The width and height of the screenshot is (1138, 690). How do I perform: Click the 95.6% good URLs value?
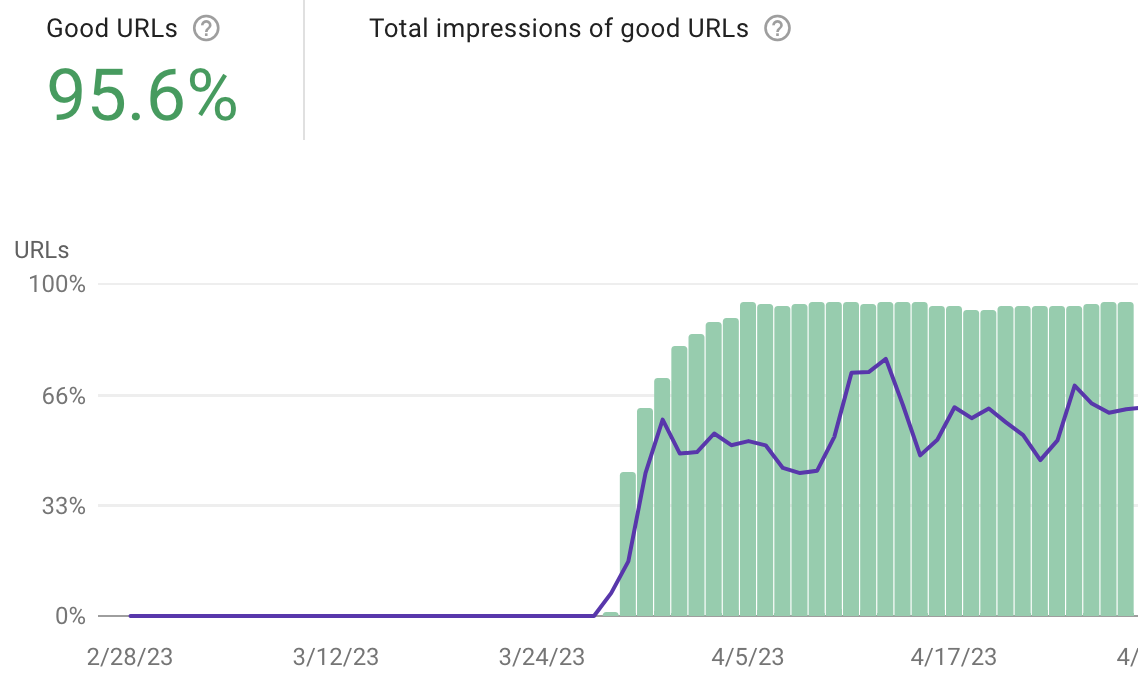[x=144, y=96]
